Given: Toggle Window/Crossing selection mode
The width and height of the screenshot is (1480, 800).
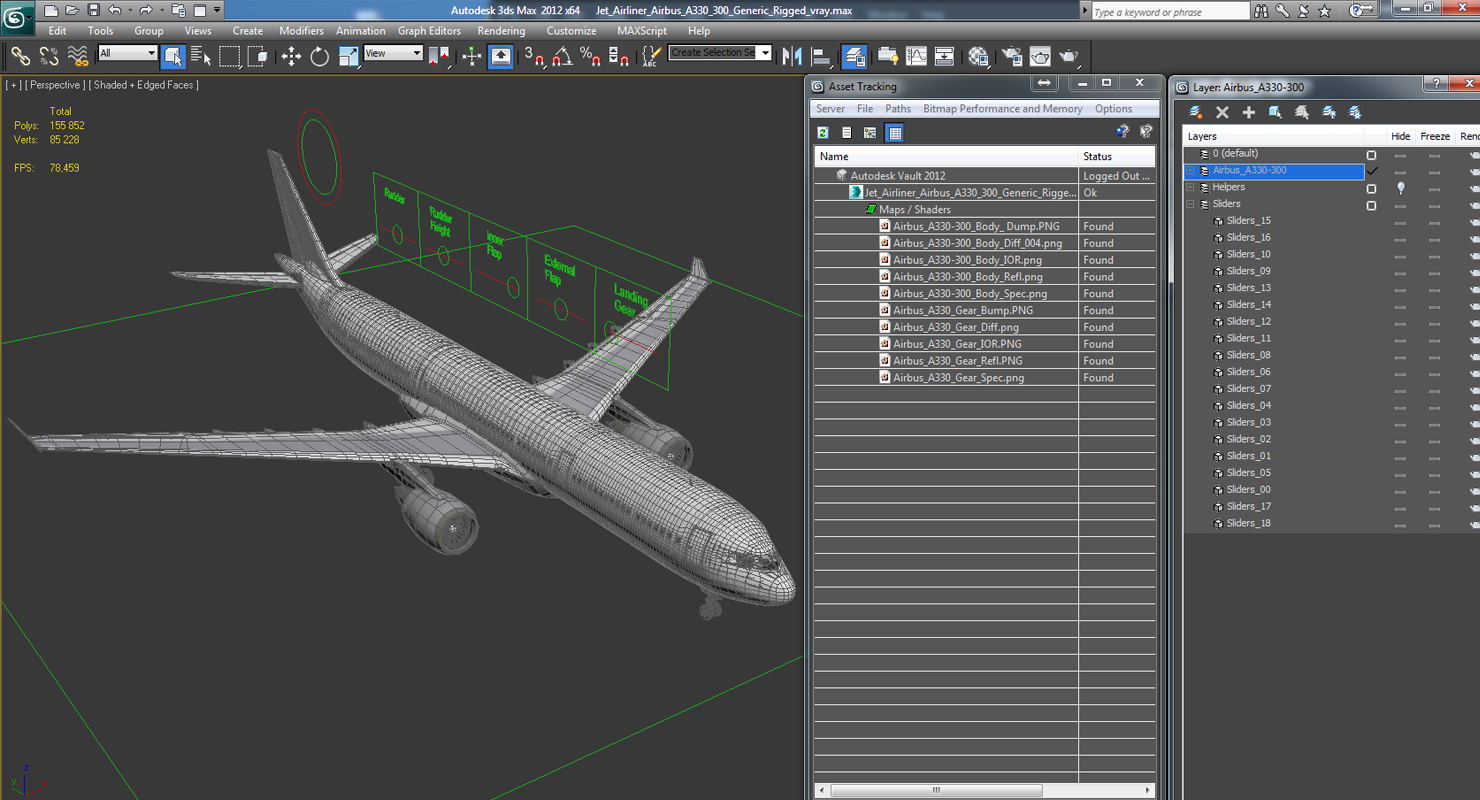Looking at the screenshot, I should [x=257, y=56].
